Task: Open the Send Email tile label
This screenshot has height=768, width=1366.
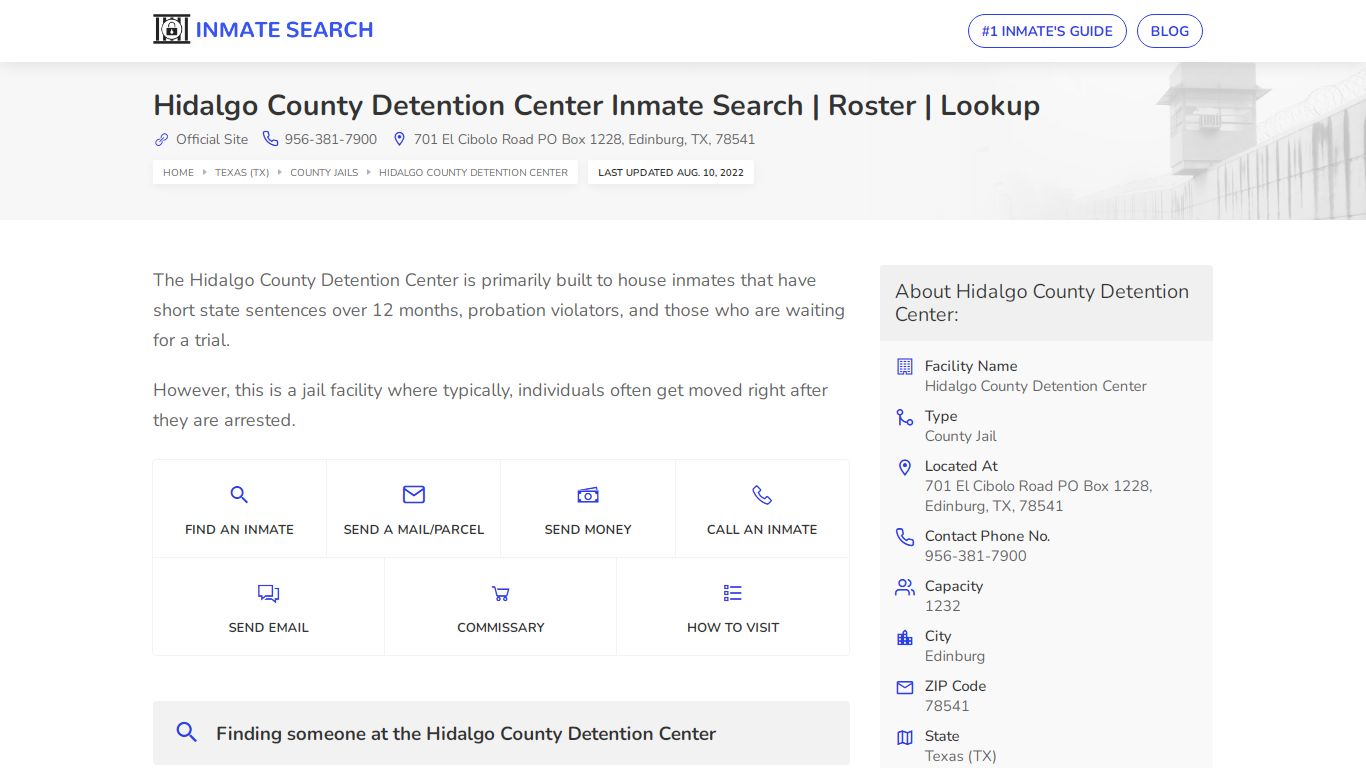Action: pos(268,627)
